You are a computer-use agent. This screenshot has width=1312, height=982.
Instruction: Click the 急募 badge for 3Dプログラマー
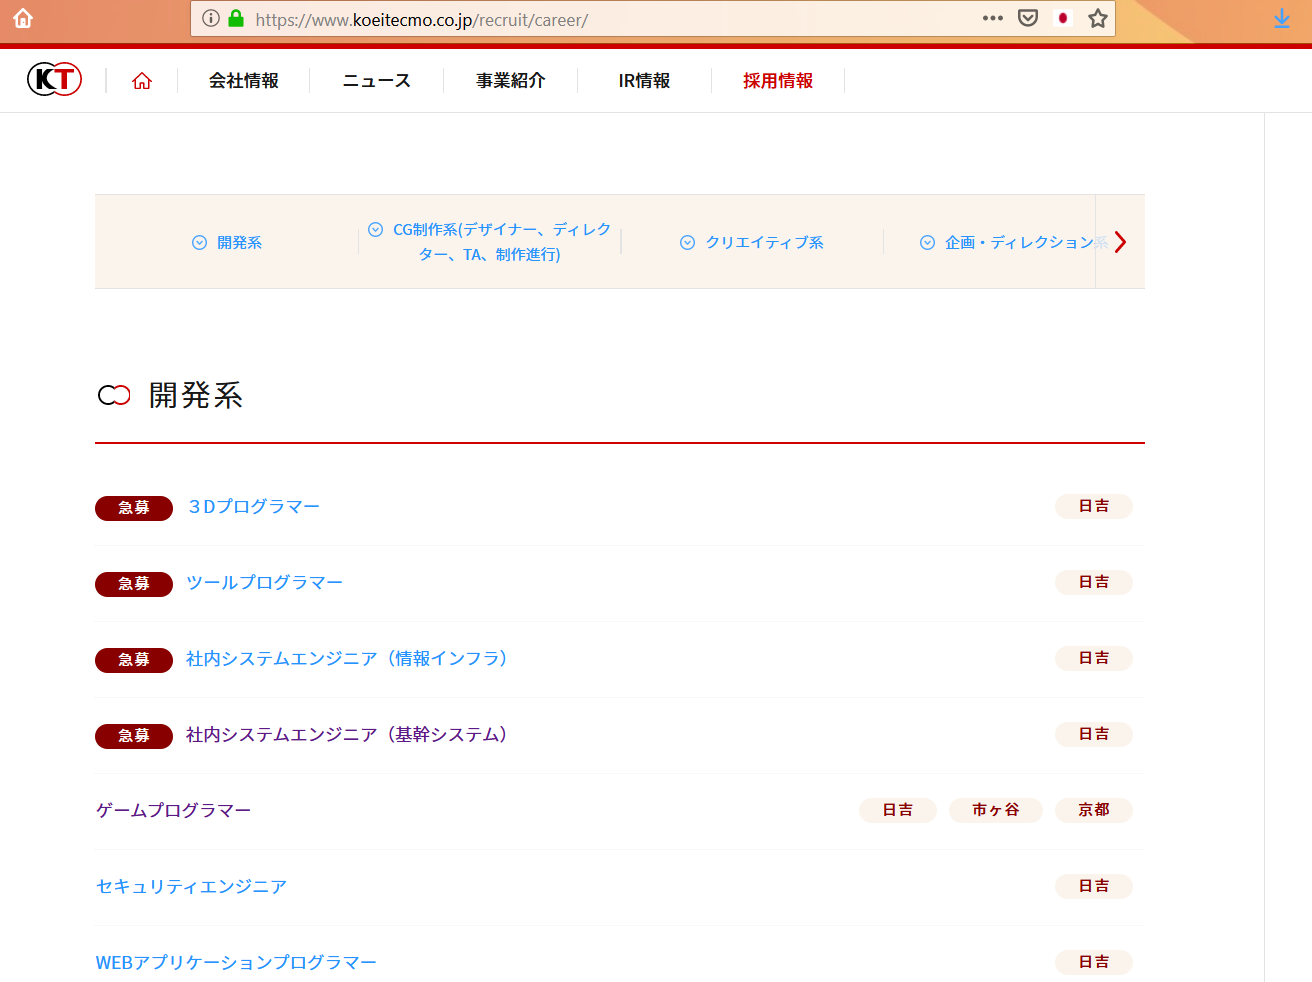point(134,508)
